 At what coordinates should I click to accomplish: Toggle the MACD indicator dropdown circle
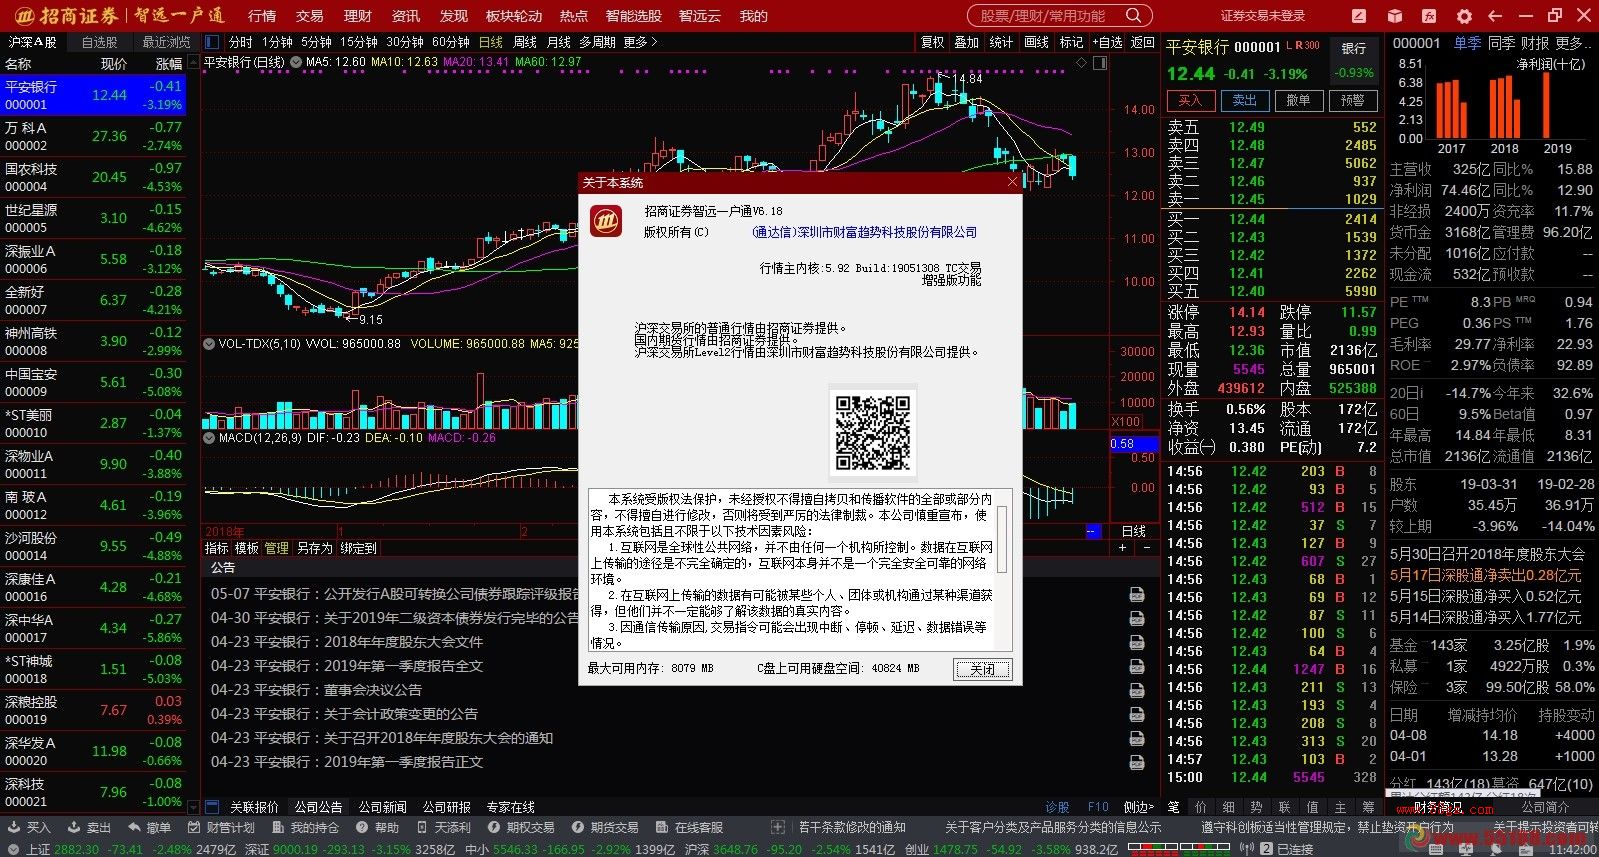click(x=209, y=437)
